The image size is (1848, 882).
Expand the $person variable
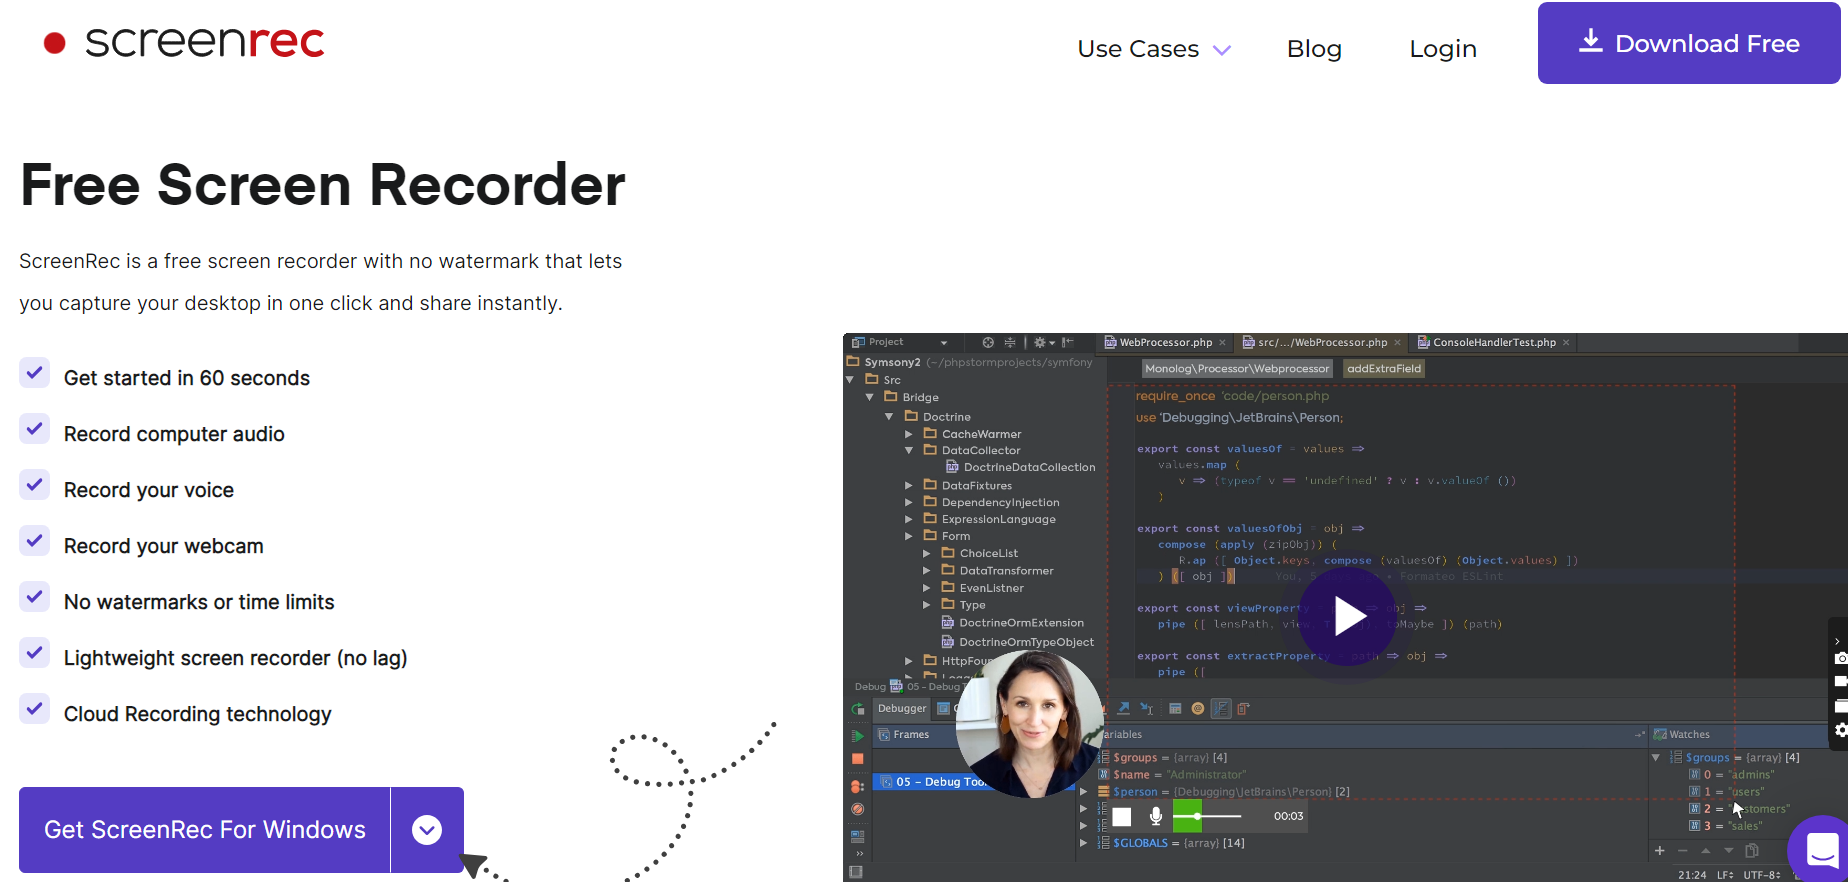coord(1083,792)
